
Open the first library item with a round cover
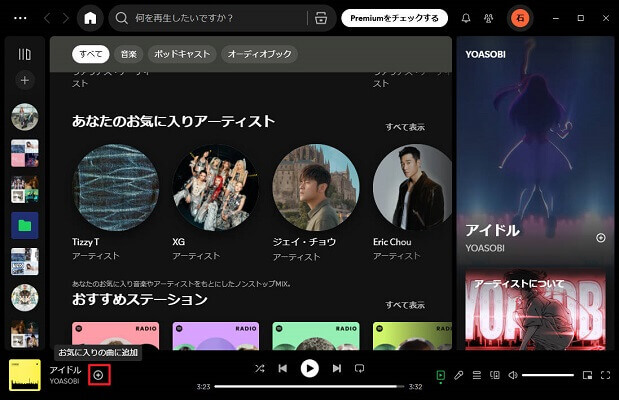pos(24,117)
